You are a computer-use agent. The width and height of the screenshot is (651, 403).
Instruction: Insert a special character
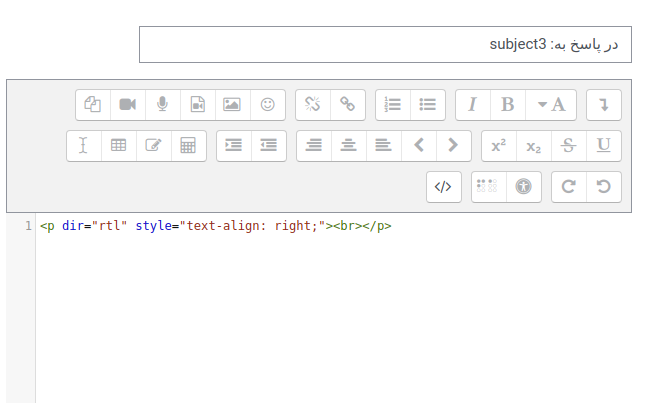point(154,146)
